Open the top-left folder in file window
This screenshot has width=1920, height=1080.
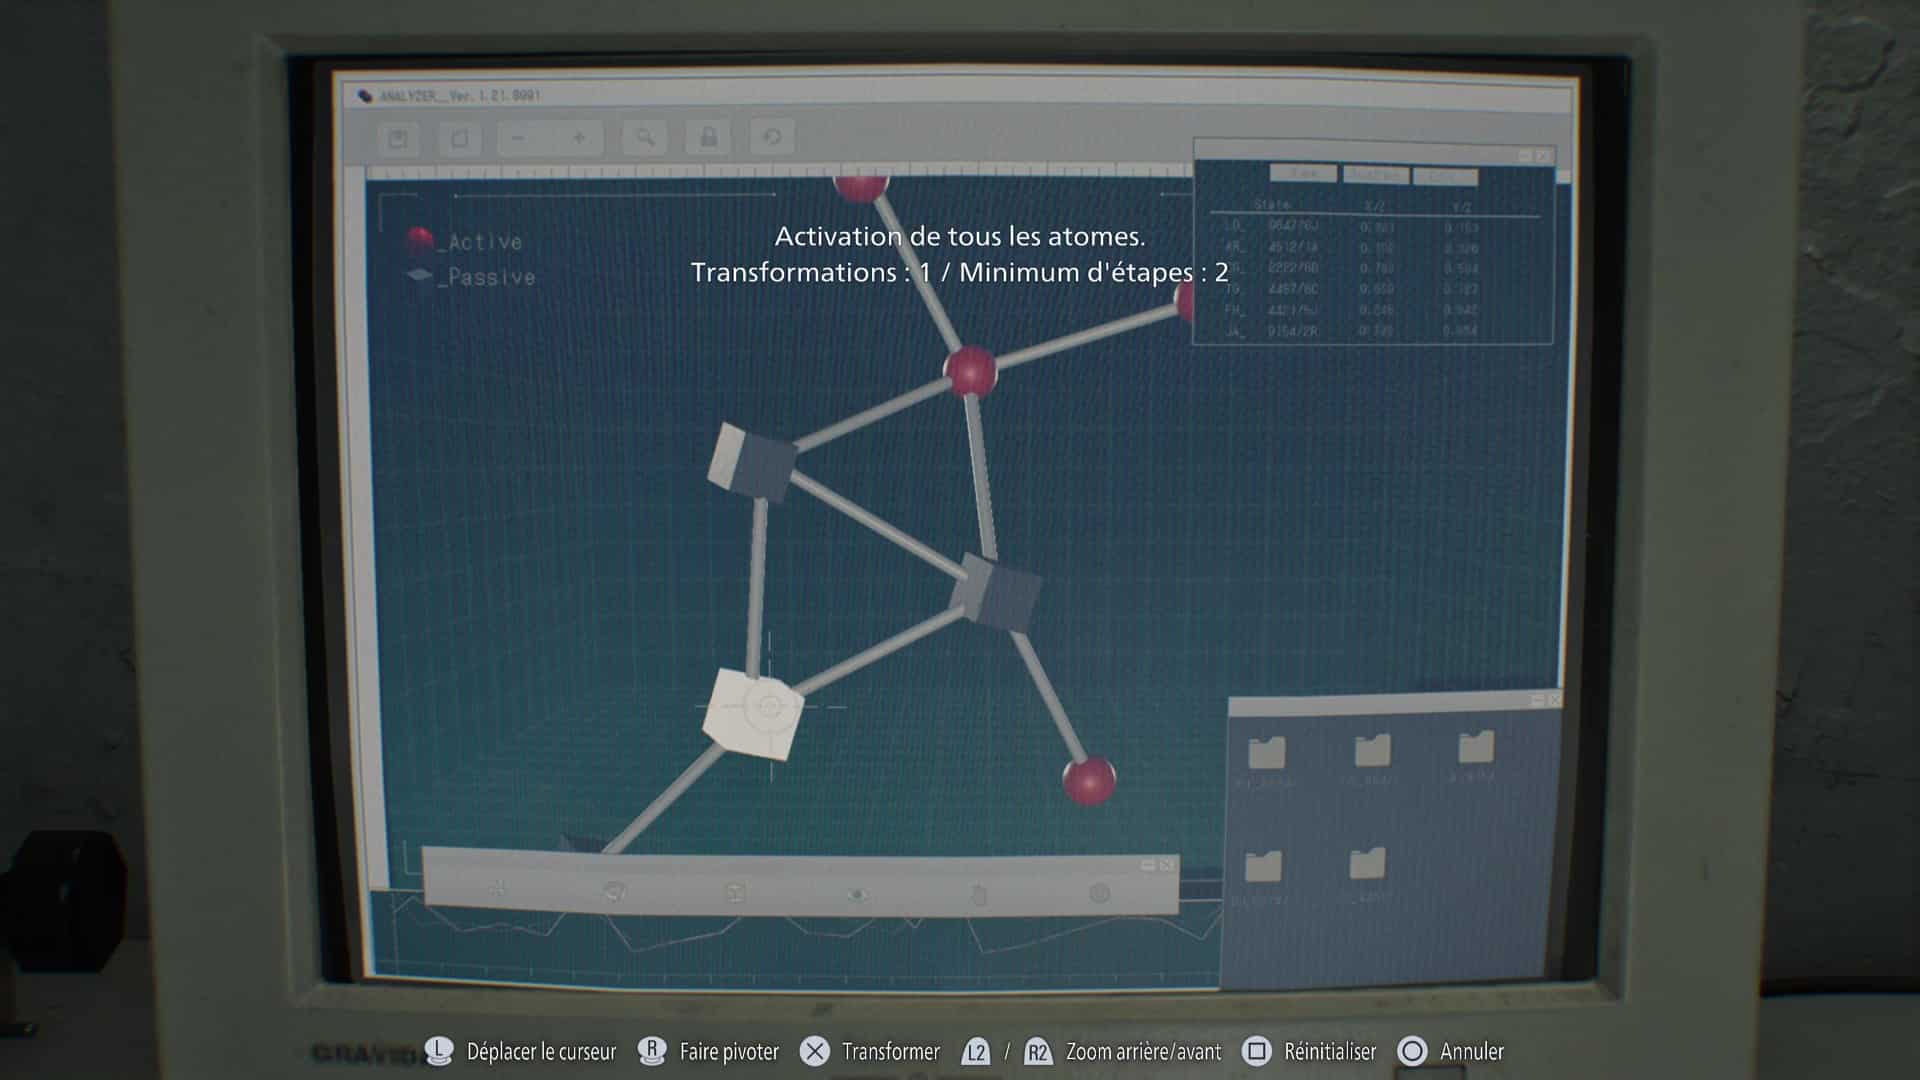[x=1267, y=752]
